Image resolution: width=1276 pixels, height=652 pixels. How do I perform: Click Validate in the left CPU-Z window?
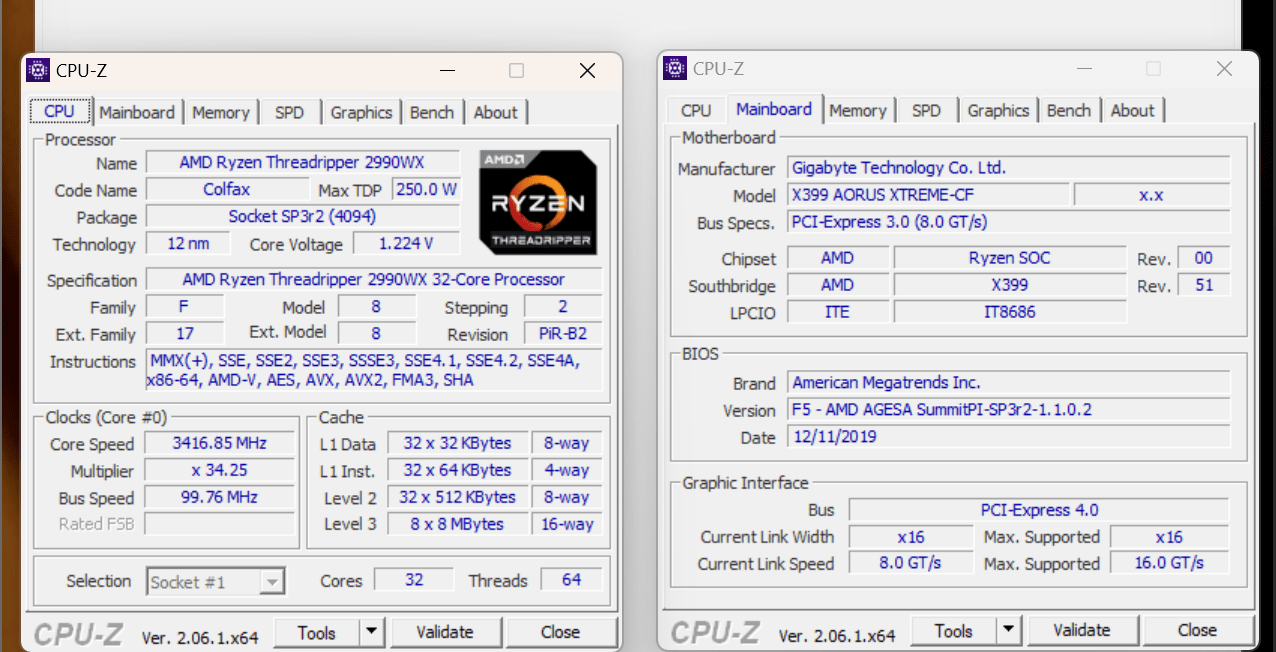tap(445, 632)
